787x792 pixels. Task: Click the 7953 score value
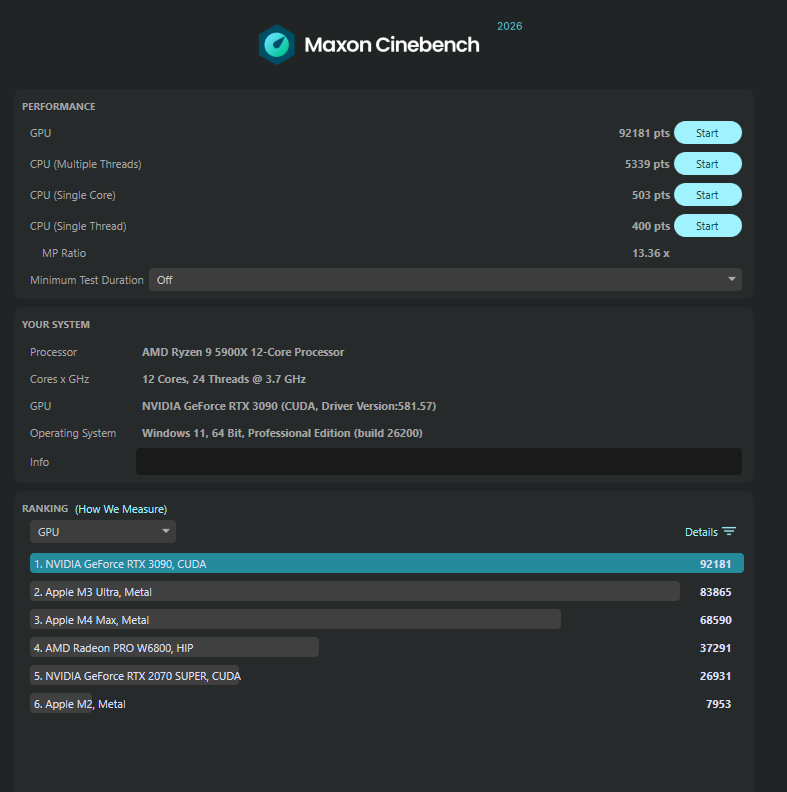click(x=718, y=704)
